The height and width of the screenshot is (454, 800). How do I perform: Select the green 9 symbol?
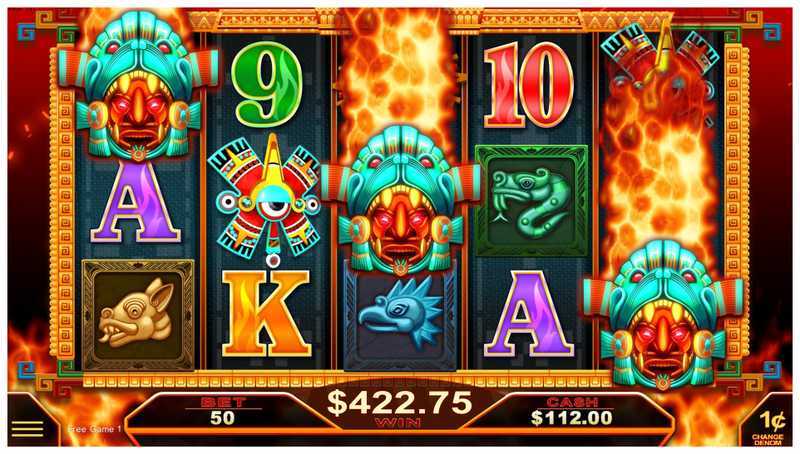pyautogui.click(x=267, y=84)
